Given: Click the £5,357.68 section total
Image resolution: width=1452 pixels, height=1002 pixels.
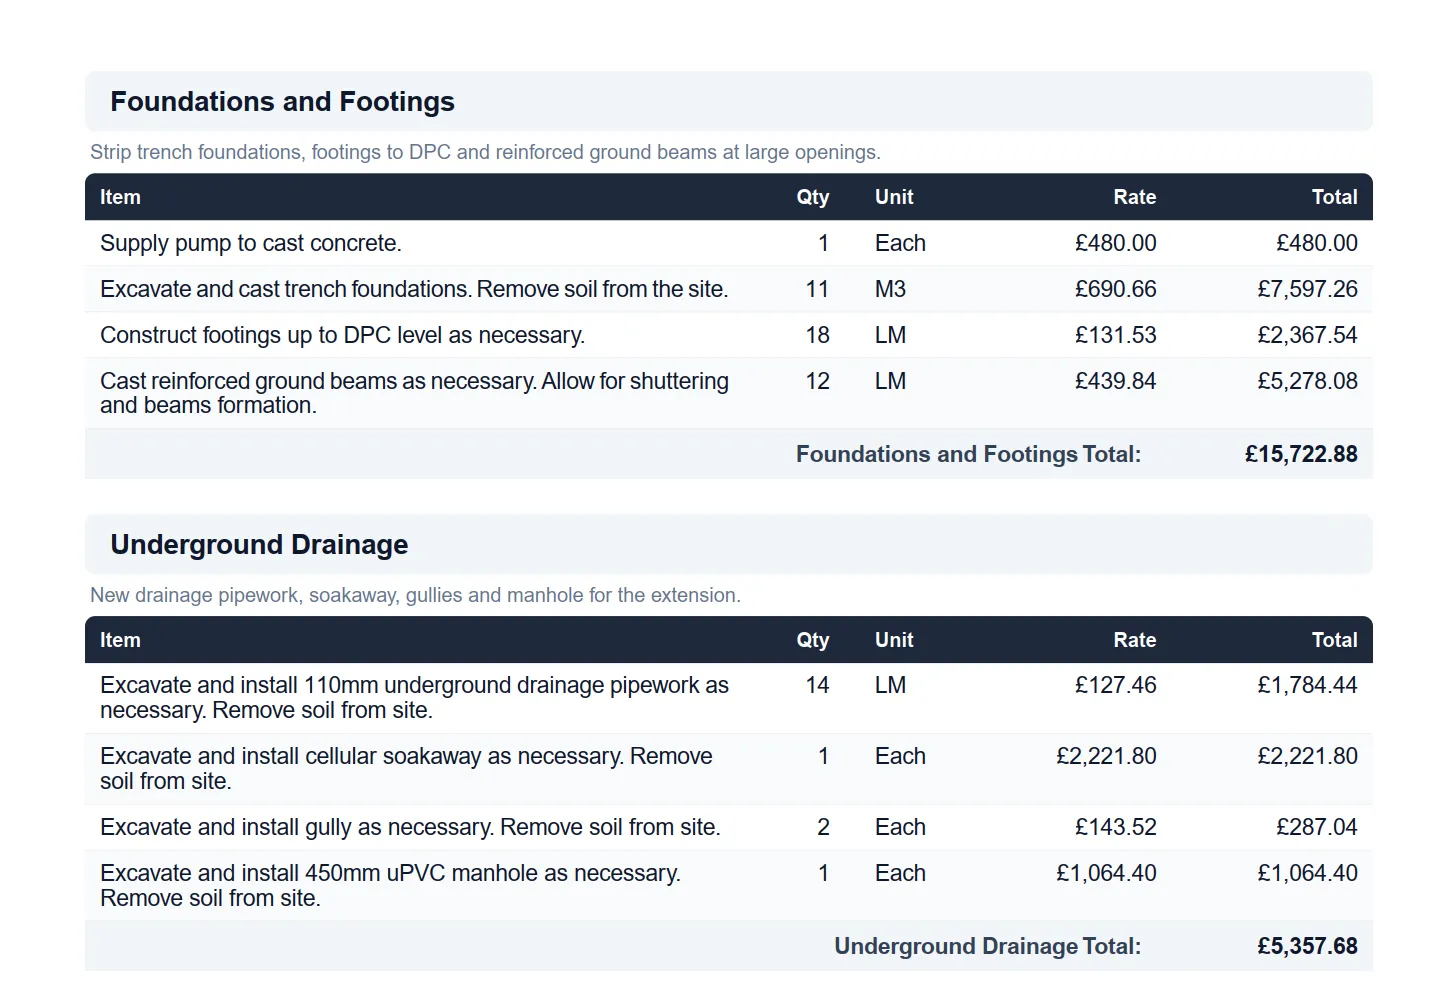Looking at the screenshot, I should pos(1307,946).
